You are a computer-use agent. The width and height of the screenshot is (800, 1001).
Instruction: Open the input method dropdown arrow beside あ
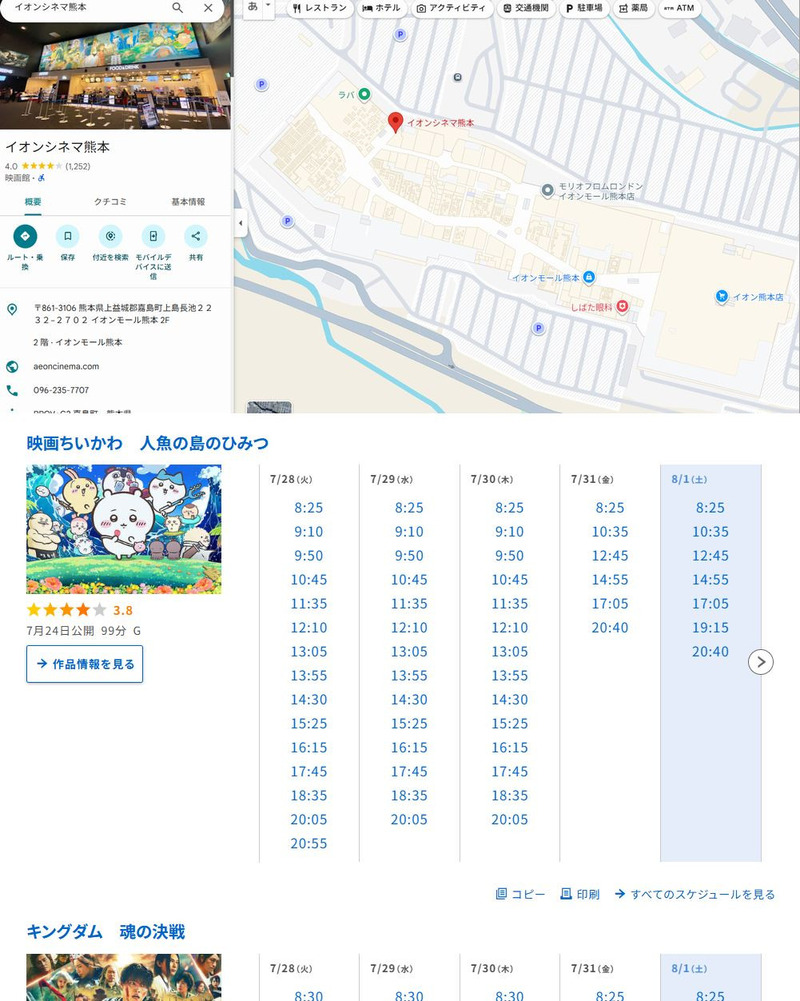[268, 6]
